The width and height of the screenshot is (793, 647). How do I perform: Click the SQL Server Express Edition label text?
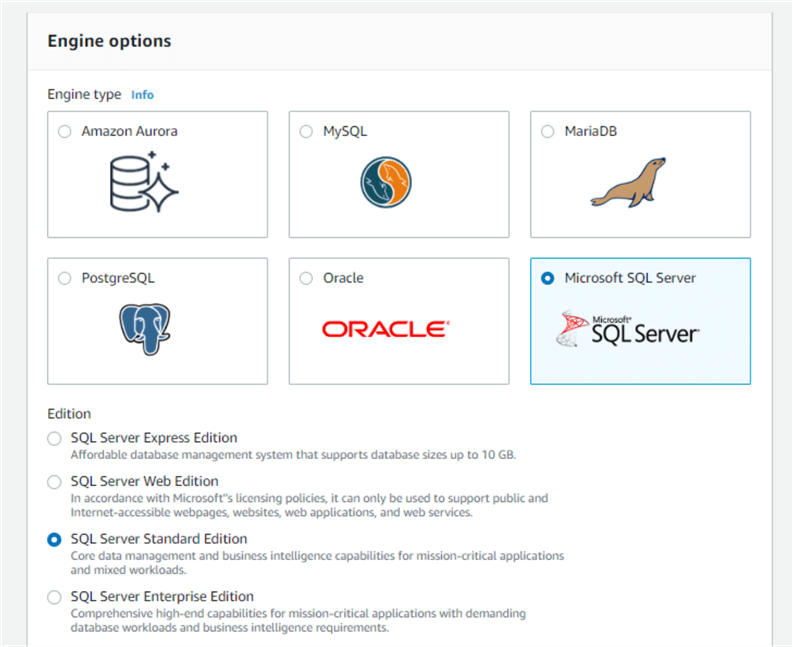tap(154, 438)
